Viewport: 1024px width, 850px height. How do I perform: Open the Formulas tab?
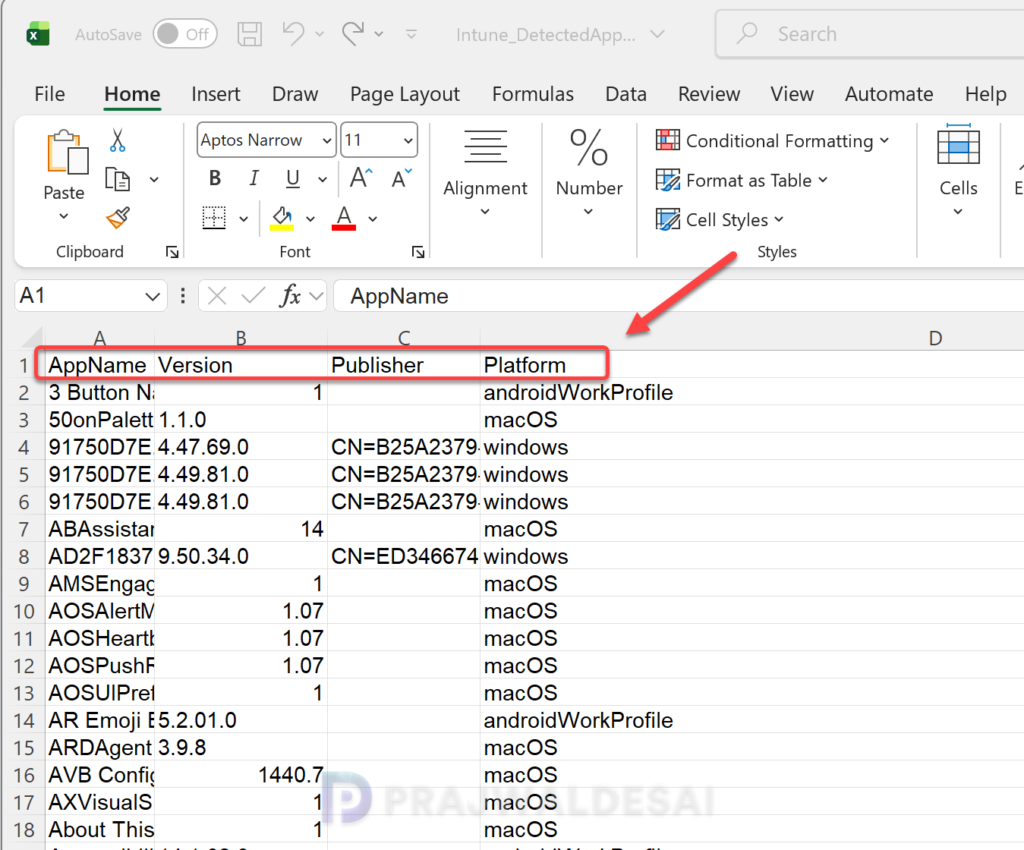pos(533,94)
